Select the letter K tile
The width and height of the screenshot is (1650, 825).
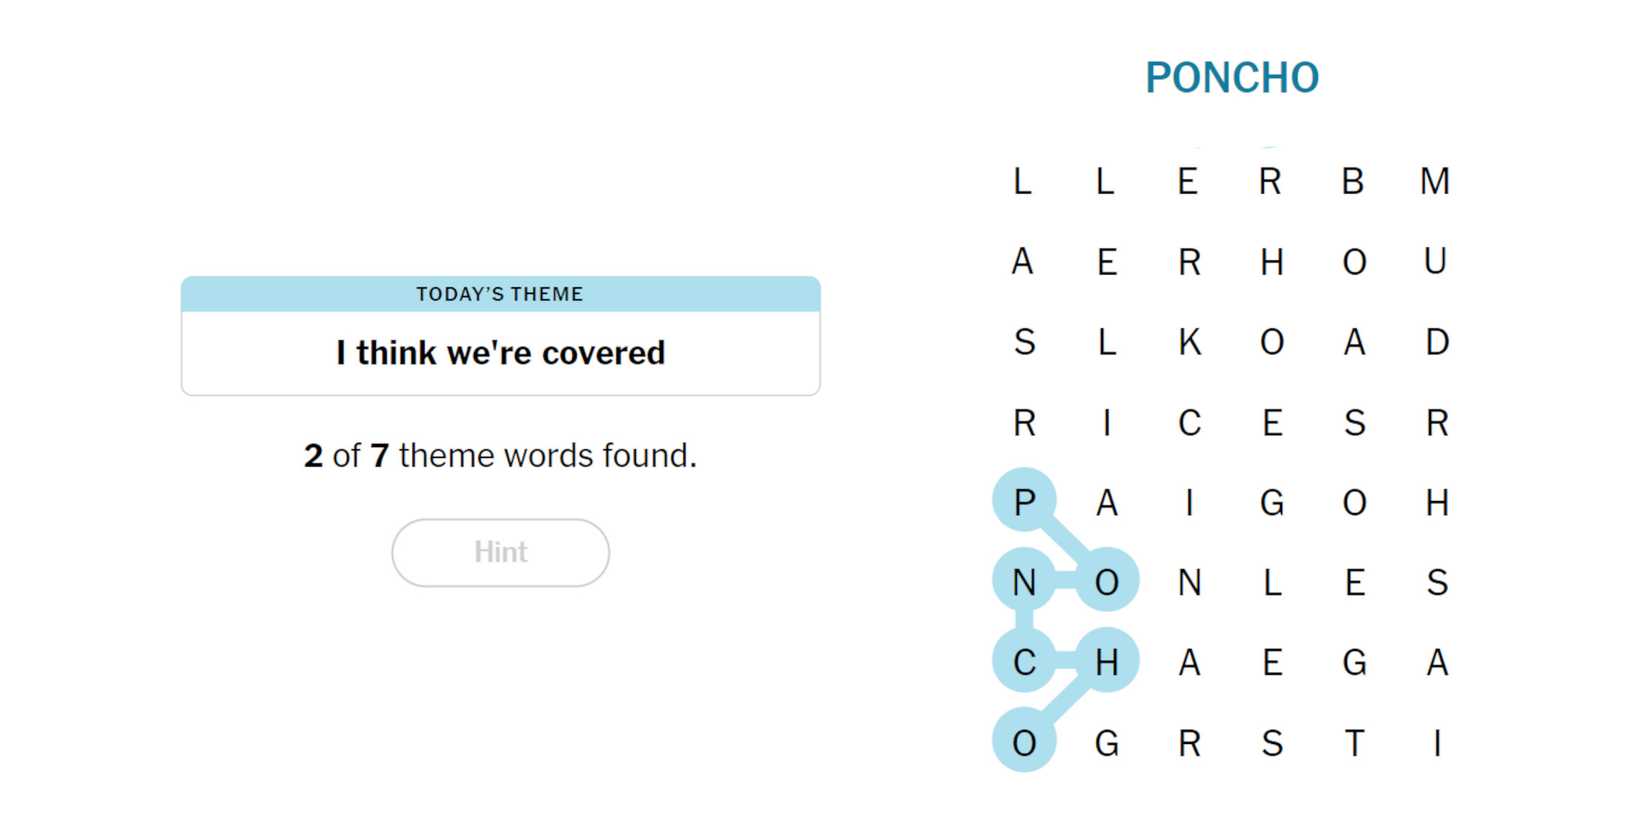(1189, 342)
